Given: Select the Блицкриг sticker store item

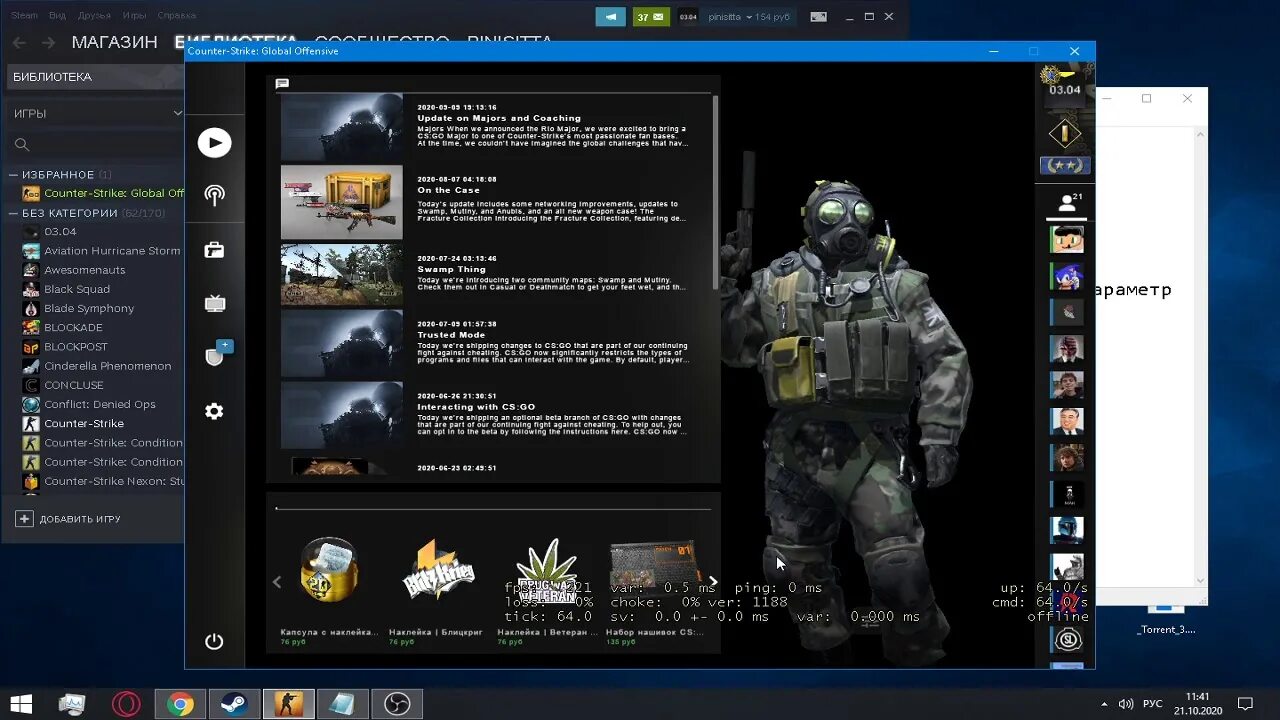Looking at the screenshot, I should tap(437, 588).
